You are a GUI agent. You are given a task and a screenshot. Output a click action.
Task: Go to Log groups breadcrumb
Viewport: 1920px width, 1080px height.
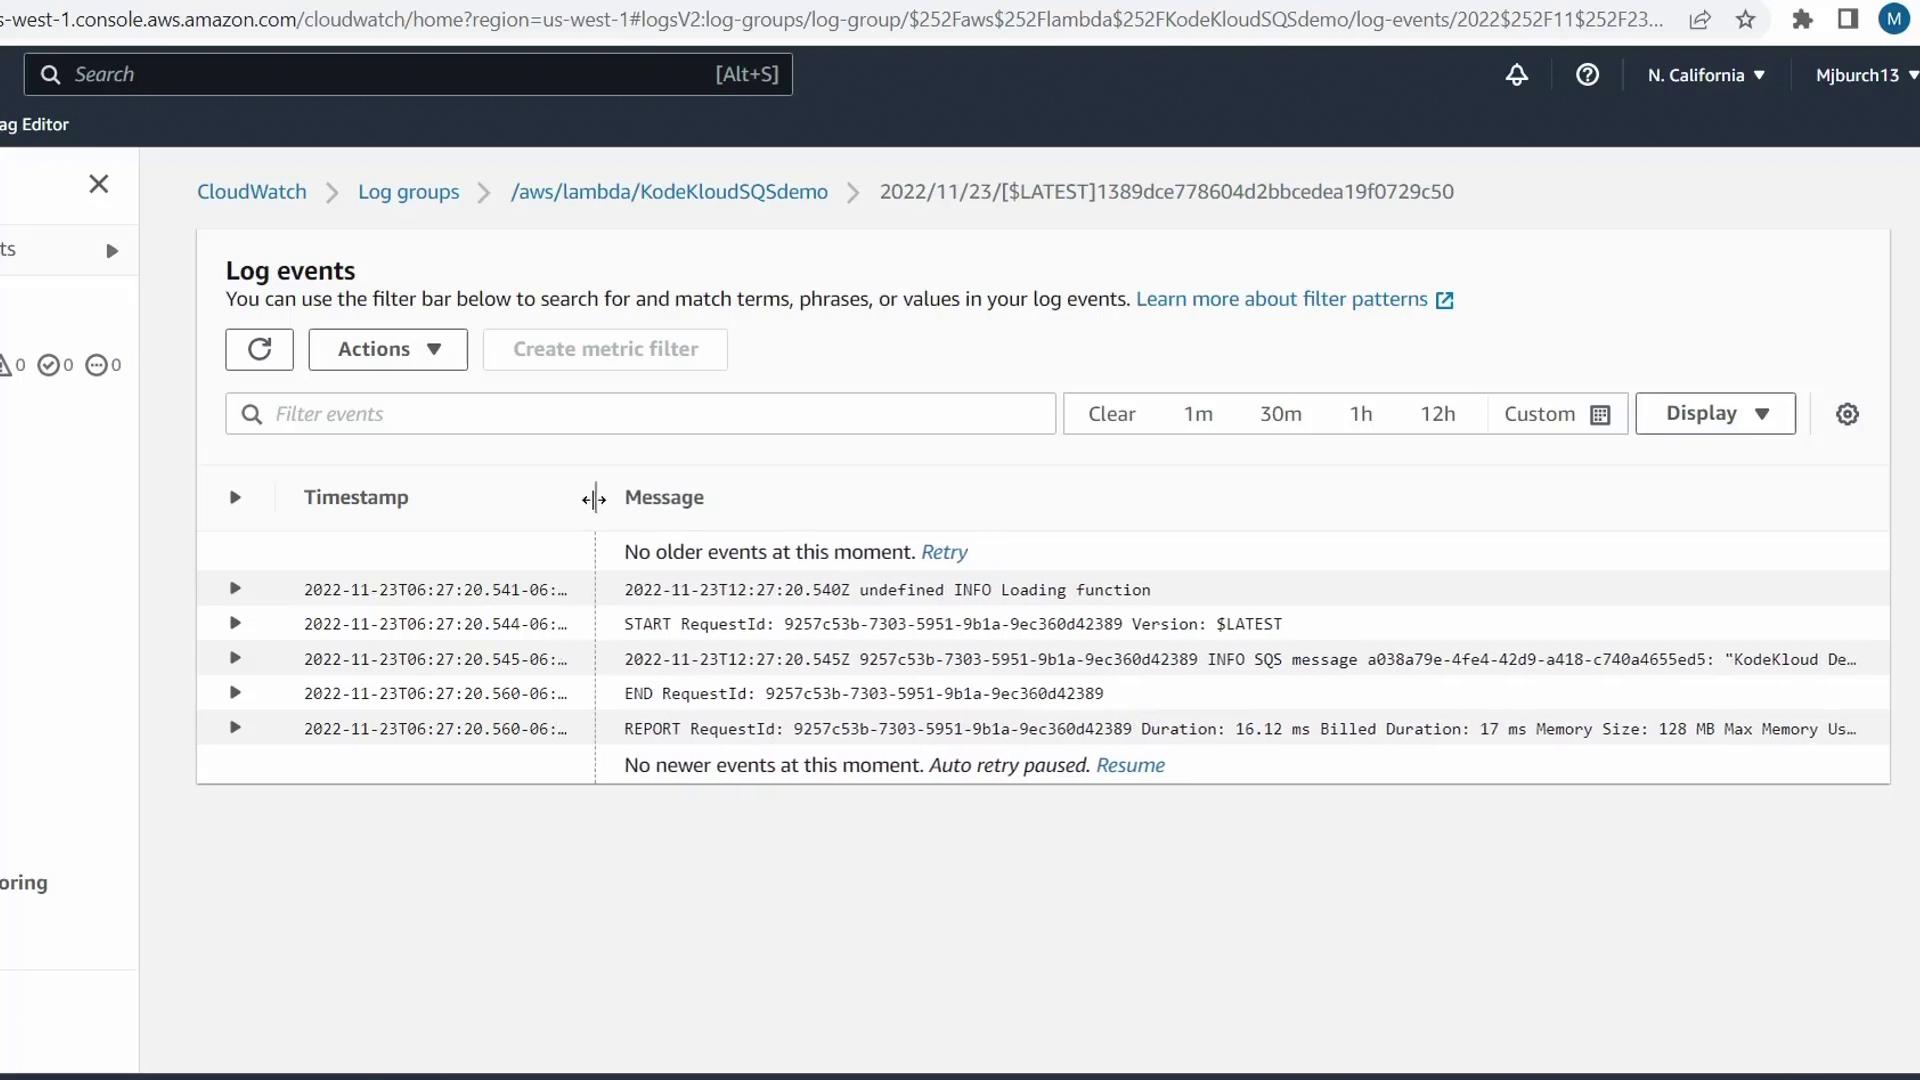pos(408,192)
